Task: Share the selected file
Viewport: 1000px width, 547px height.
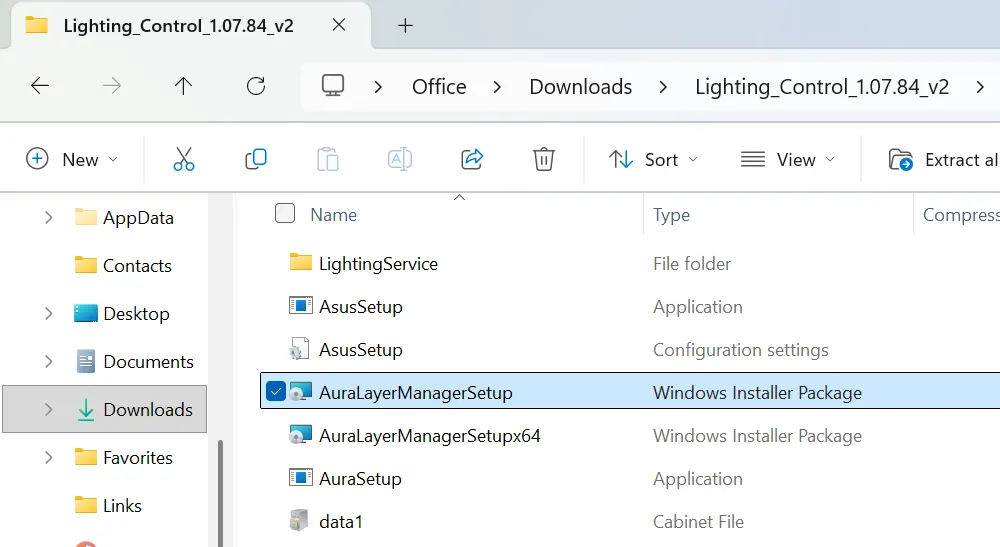Action: (472, 159)
